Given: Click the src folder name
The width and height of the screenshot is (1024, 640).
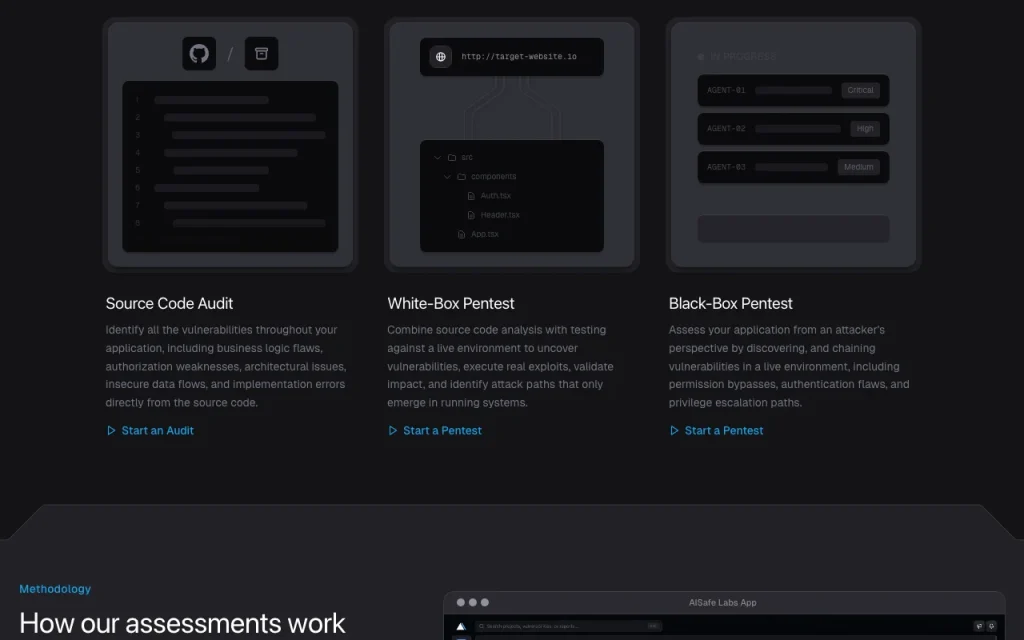Looking at the screenshot, I should (467, 157).
